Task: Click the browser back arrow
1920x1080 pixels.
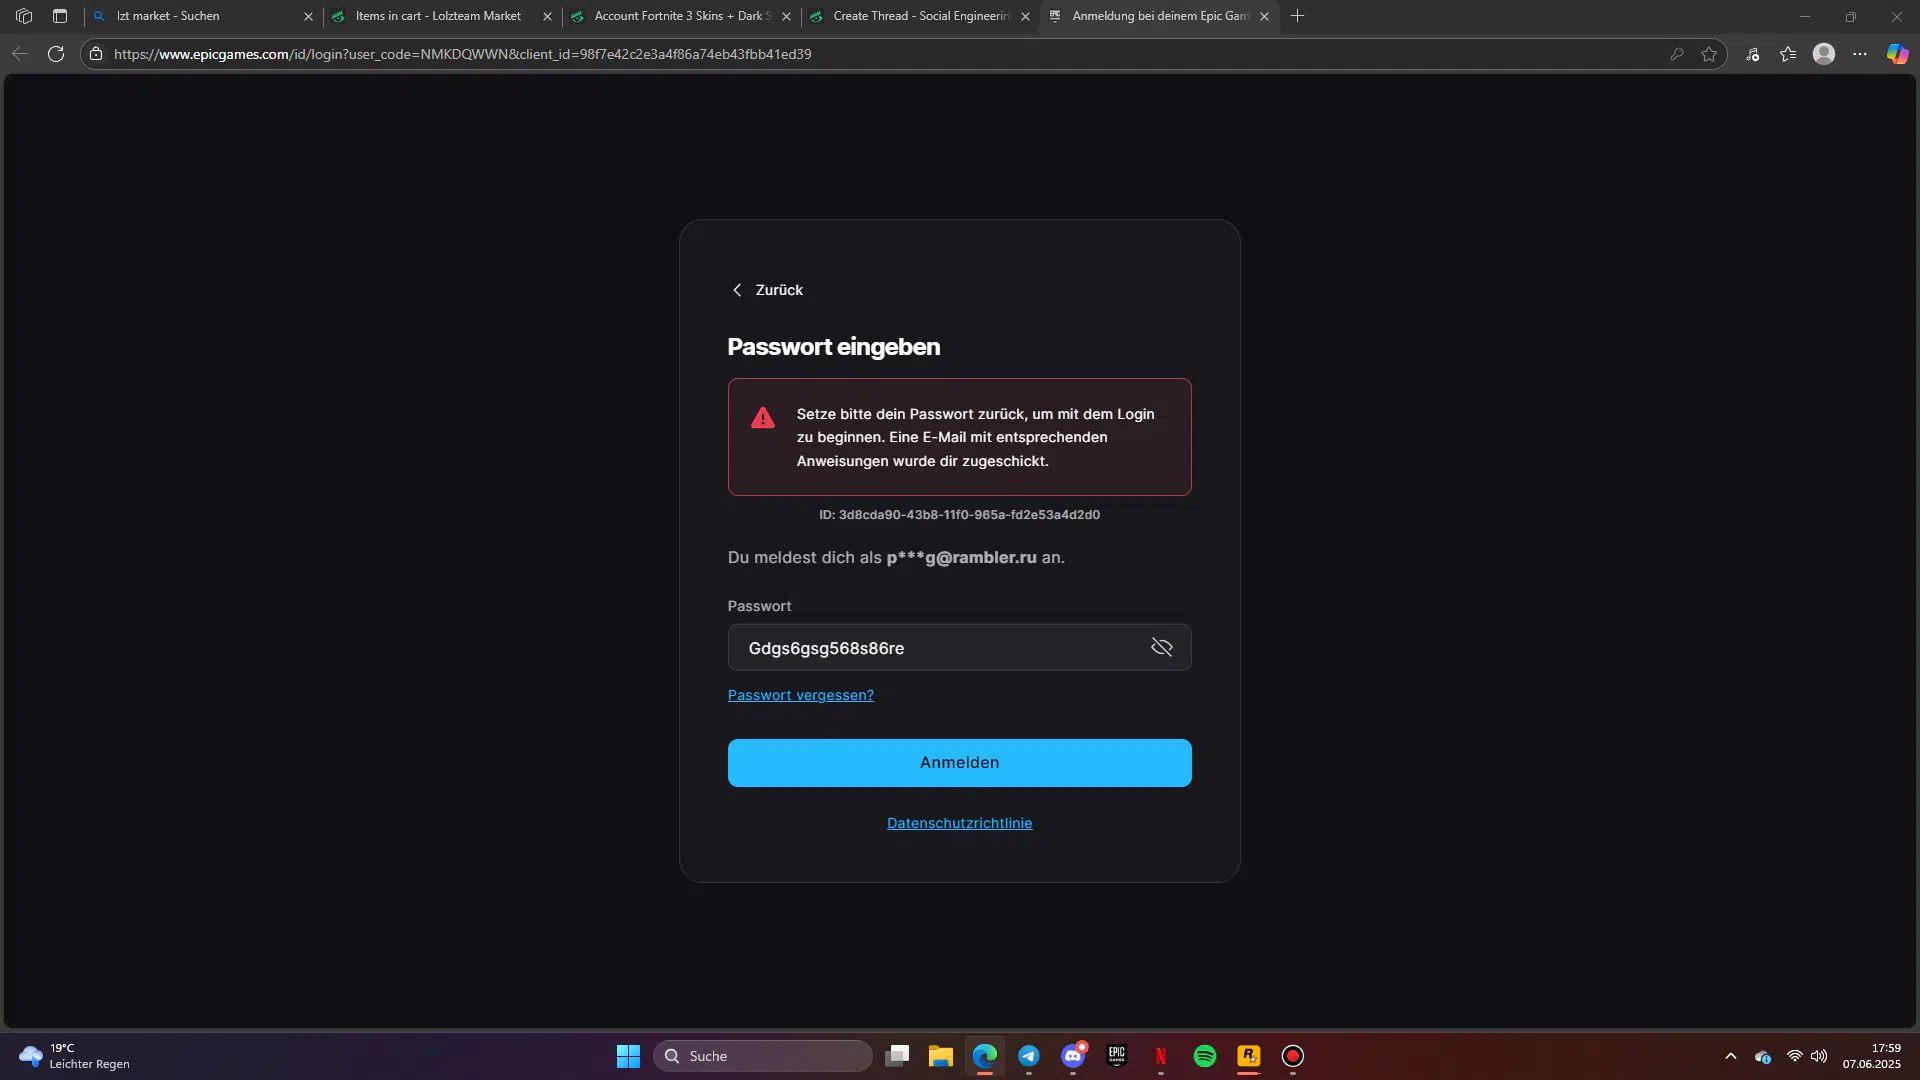Action: pyautogui.click(x=20, y=54)
